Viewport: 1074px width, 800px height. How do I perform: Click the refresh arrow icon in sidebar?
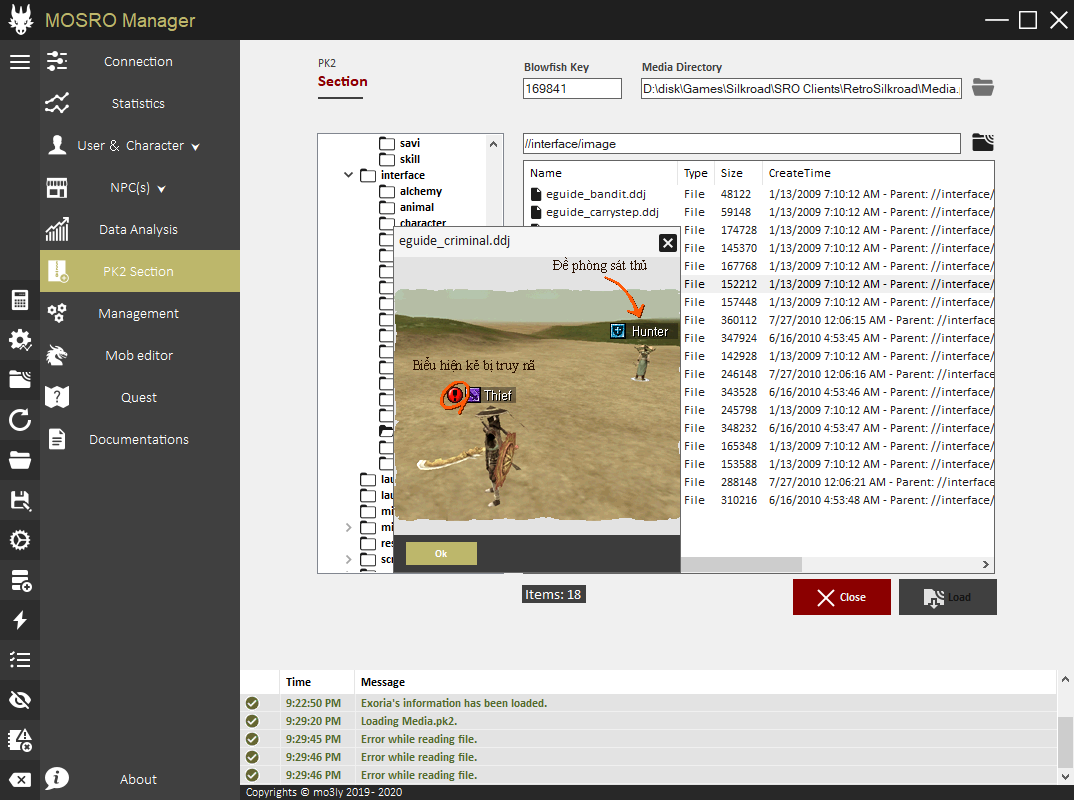point(20,420)
